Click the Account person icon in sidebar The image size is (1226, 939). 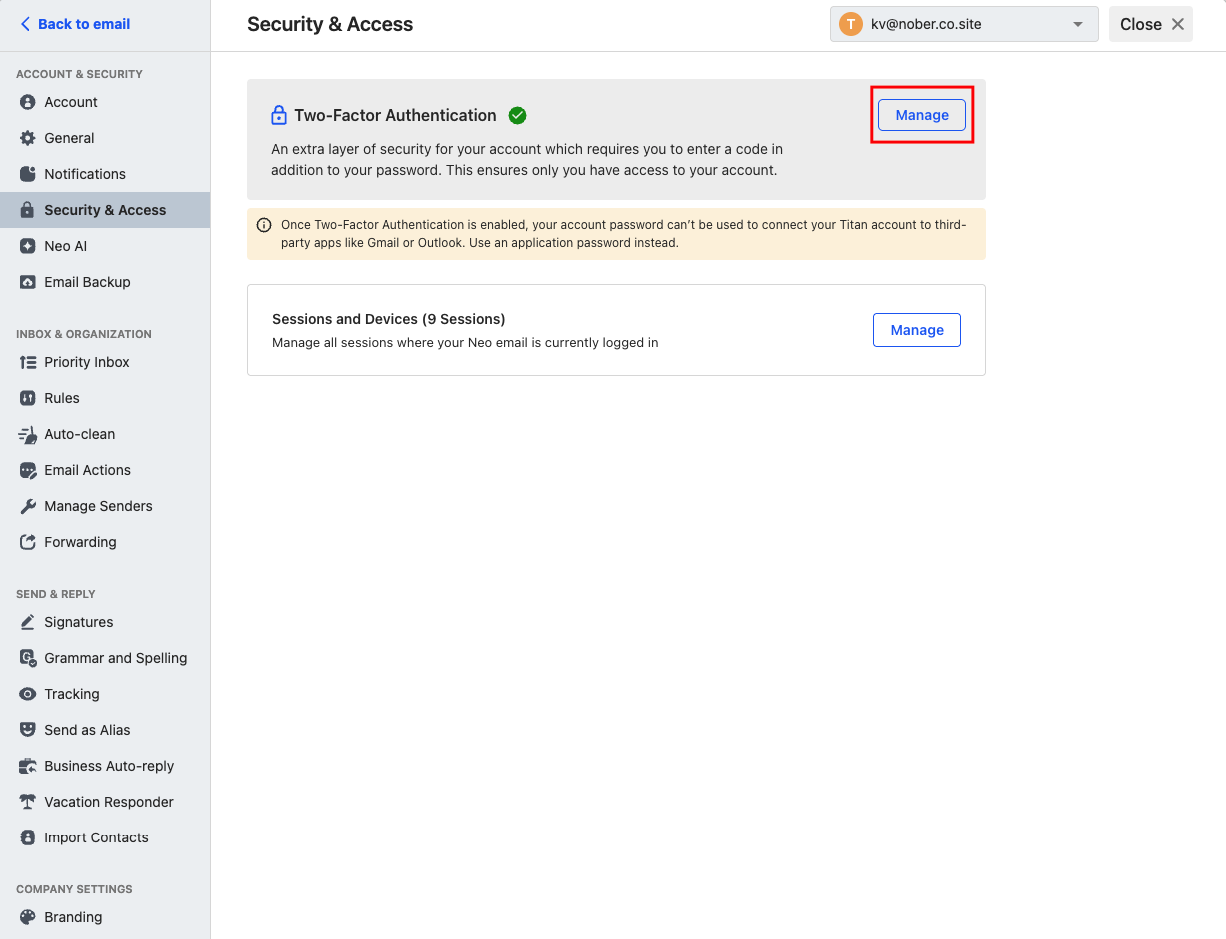[28, 102]
